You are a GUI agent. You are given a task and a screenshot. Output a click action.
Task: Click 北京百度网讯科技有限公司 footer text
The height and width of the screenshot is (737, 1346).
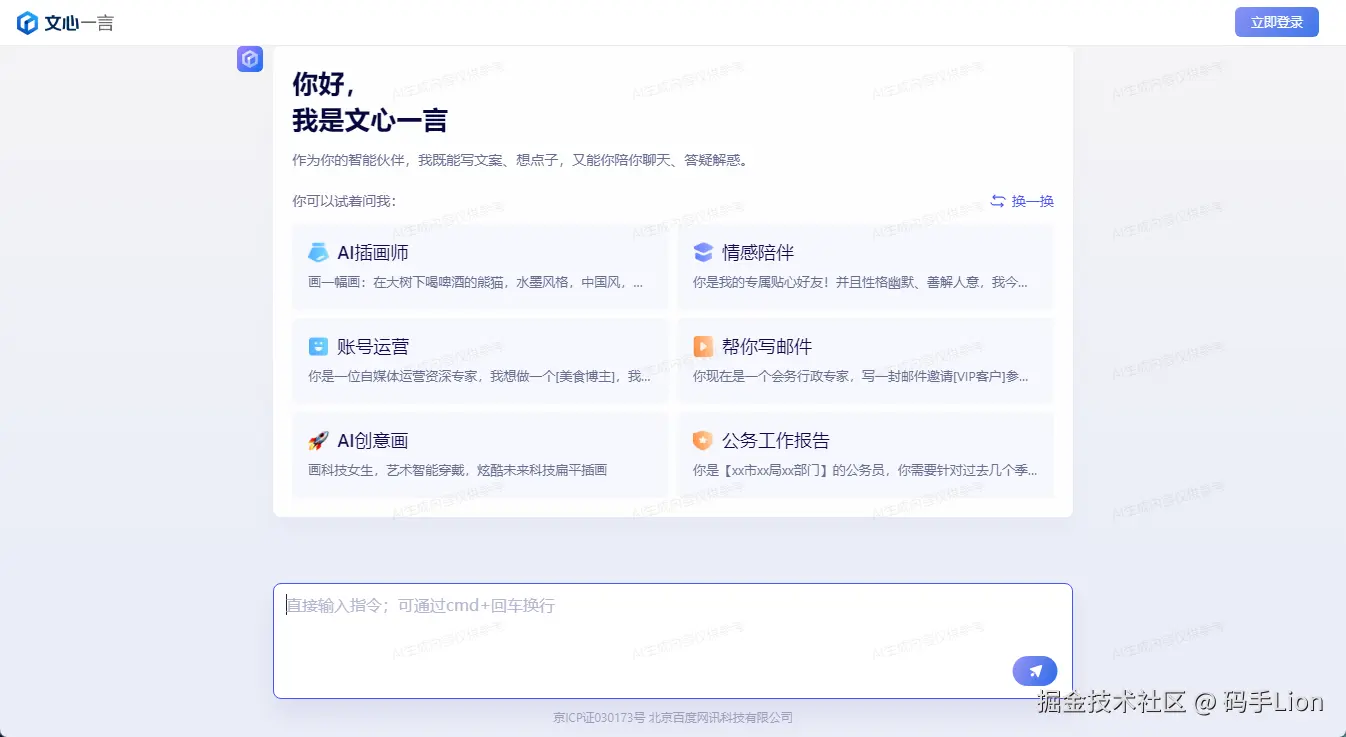point(721,717)
